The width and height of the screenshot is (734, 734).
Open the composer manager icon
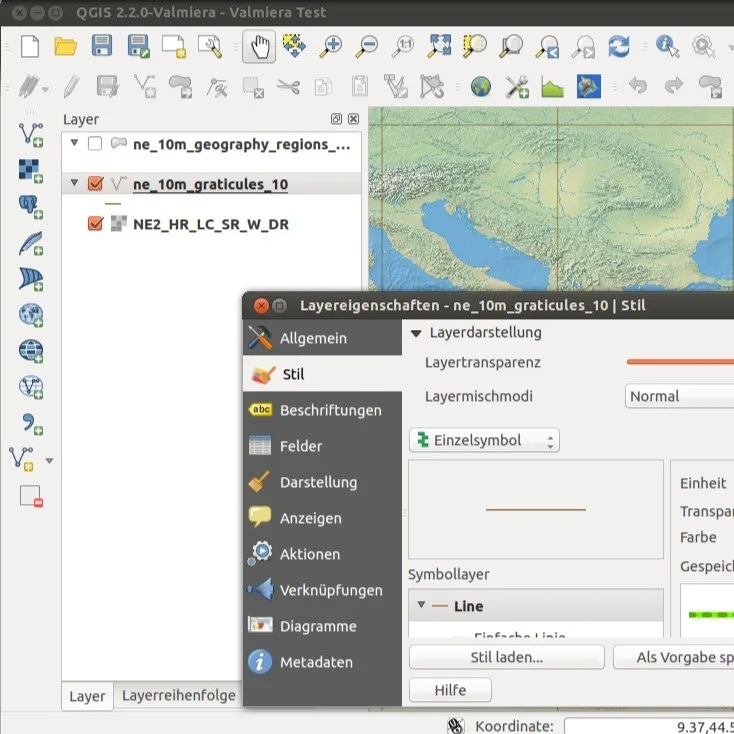210,46
